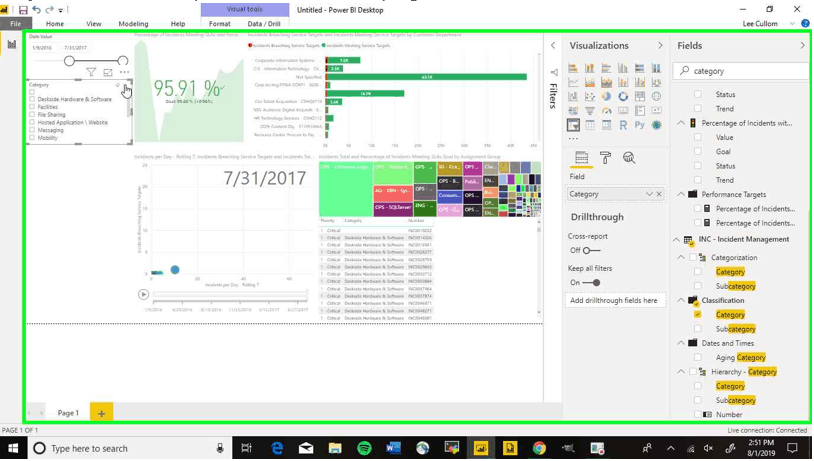Click in the Fields search box
Image resolution: width=814 pixels, height=461 pixels.
click(x=742, y=71)
